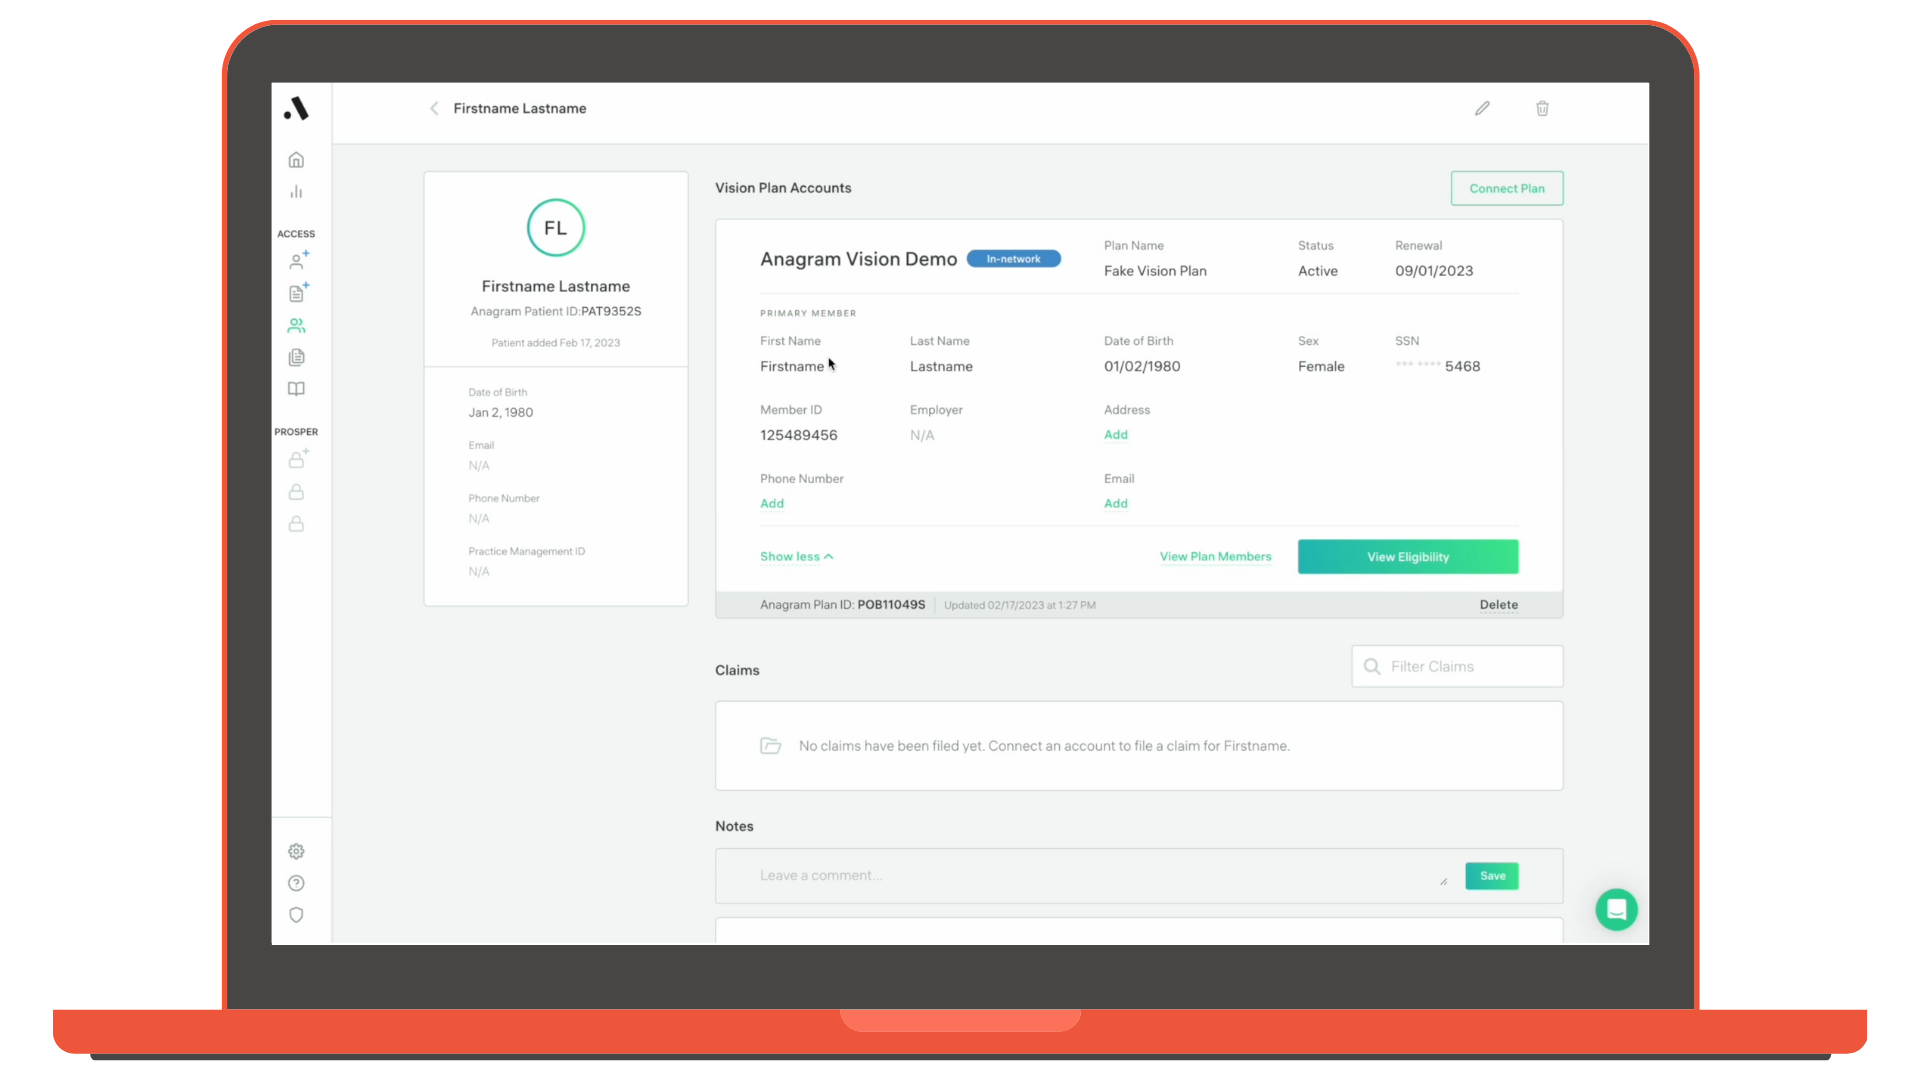Image resolution: width=1920 pixels, height=1080 pixels.
Task: Click the View Eligibility button
Action: pos(1407,557)
